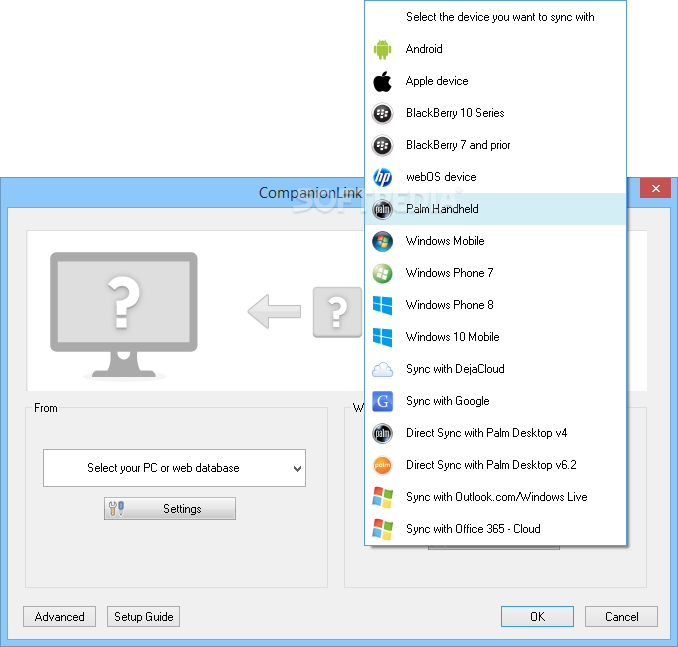Select Windows Phone 8 option
678x647 pixels.
pyautogui.click(x=496, y=305)
